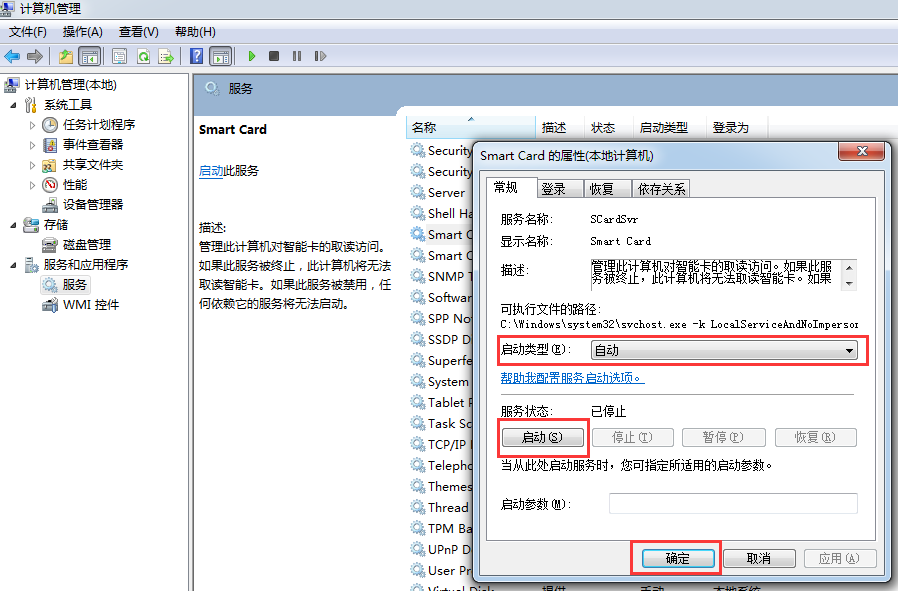898x591 pixels.
Task: Switch to the 登录 tab
Action: [x=553, y=188]
